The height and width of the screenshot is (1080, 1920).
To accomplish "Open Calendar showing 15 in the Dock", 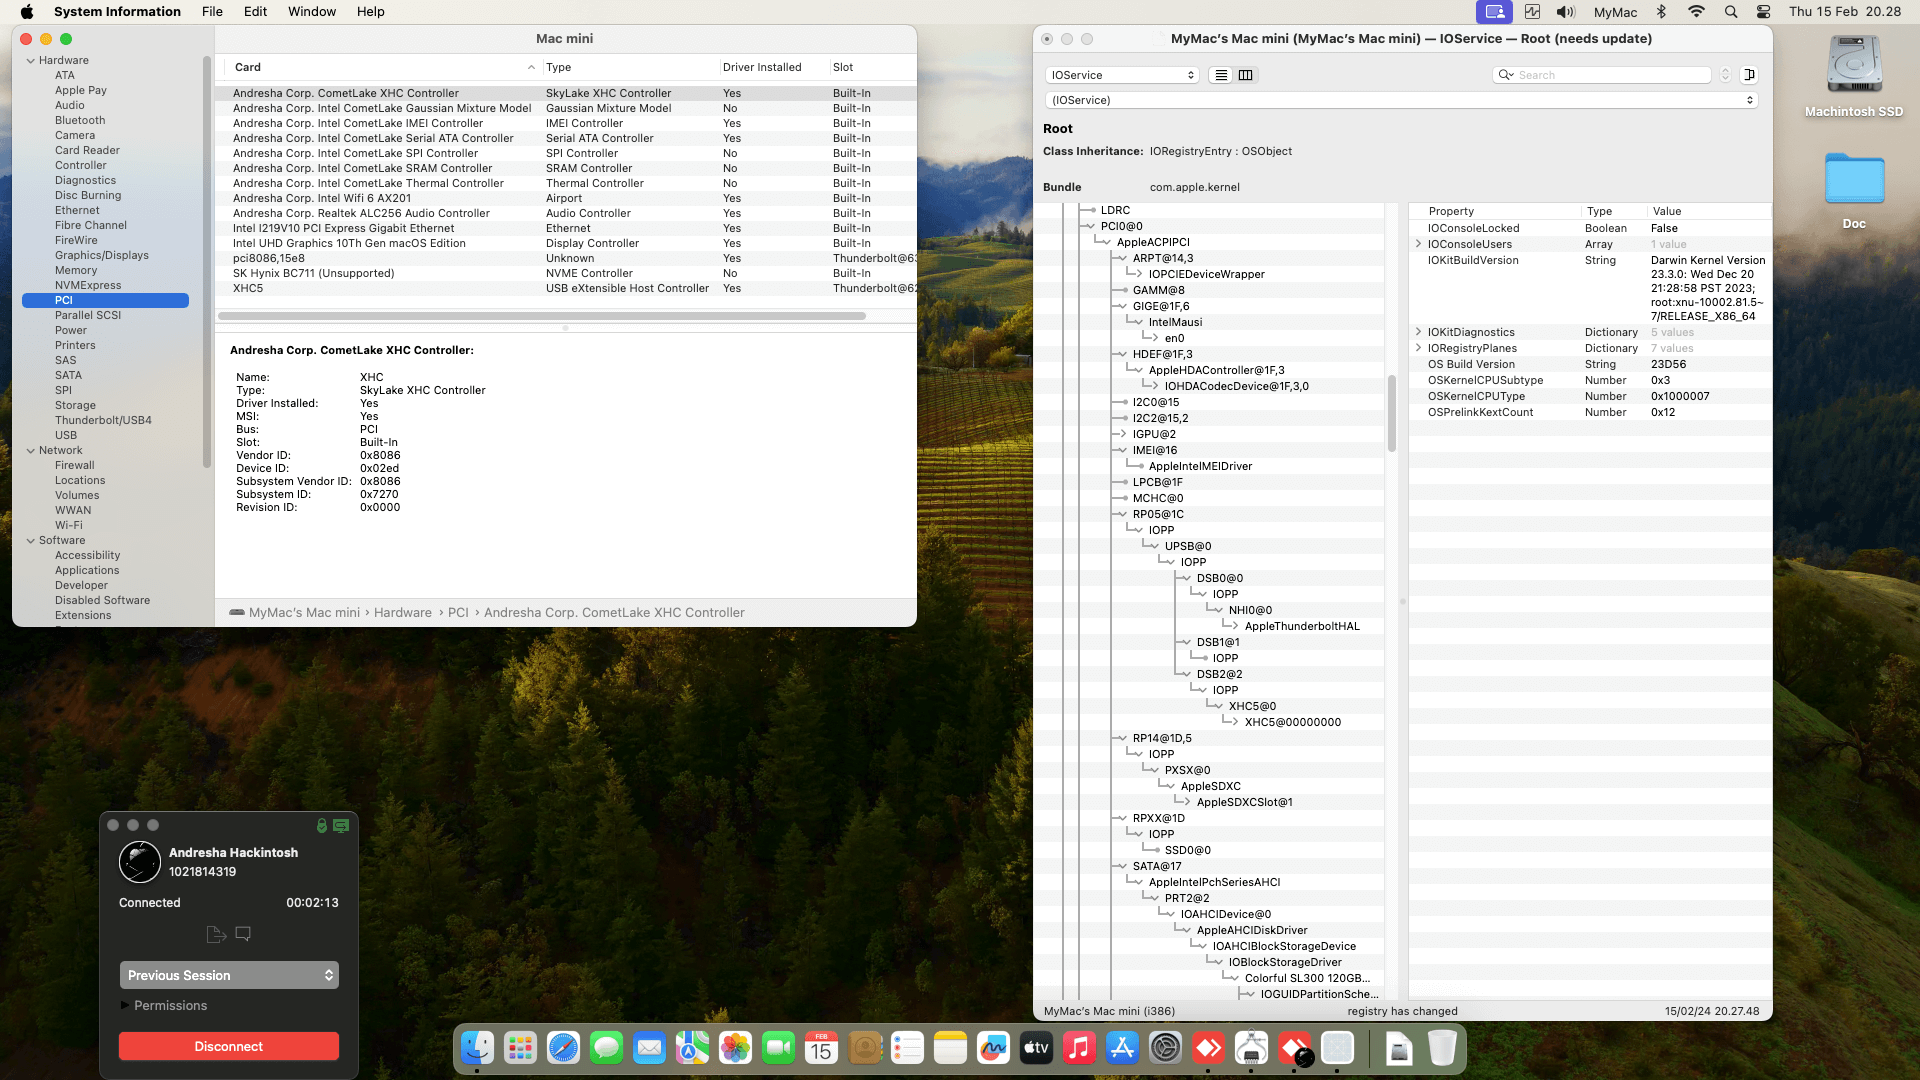I will 821,1048.
